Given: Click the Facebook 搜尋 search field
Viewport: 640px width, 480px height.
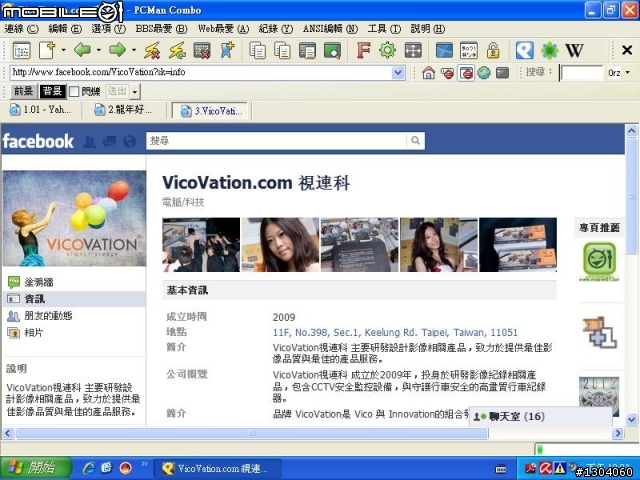Looking at the screenshot, I should pyautogui.click(x=276, y=140).
